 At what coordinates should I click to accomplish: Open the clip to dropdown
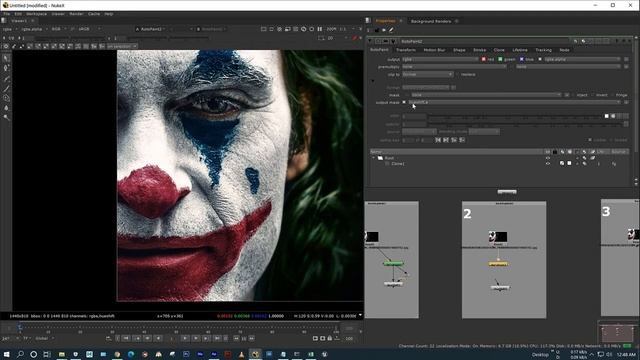[x=427, y=75]
